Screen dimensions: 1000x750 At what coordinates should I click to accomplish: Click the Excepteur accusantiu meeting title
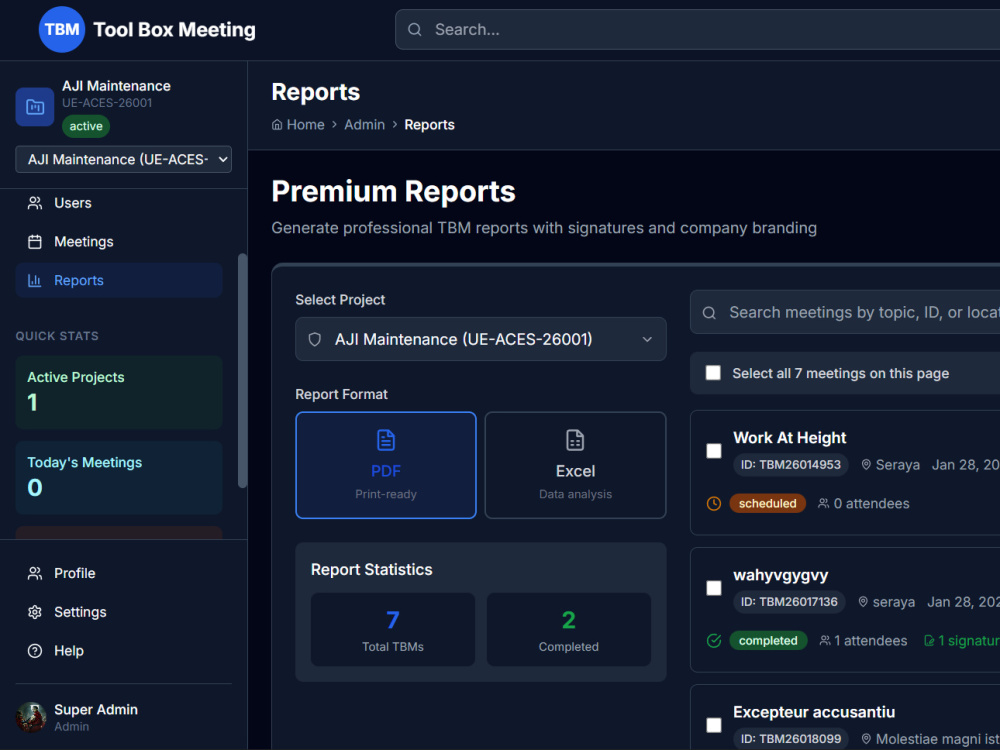[x=814, y=712]
